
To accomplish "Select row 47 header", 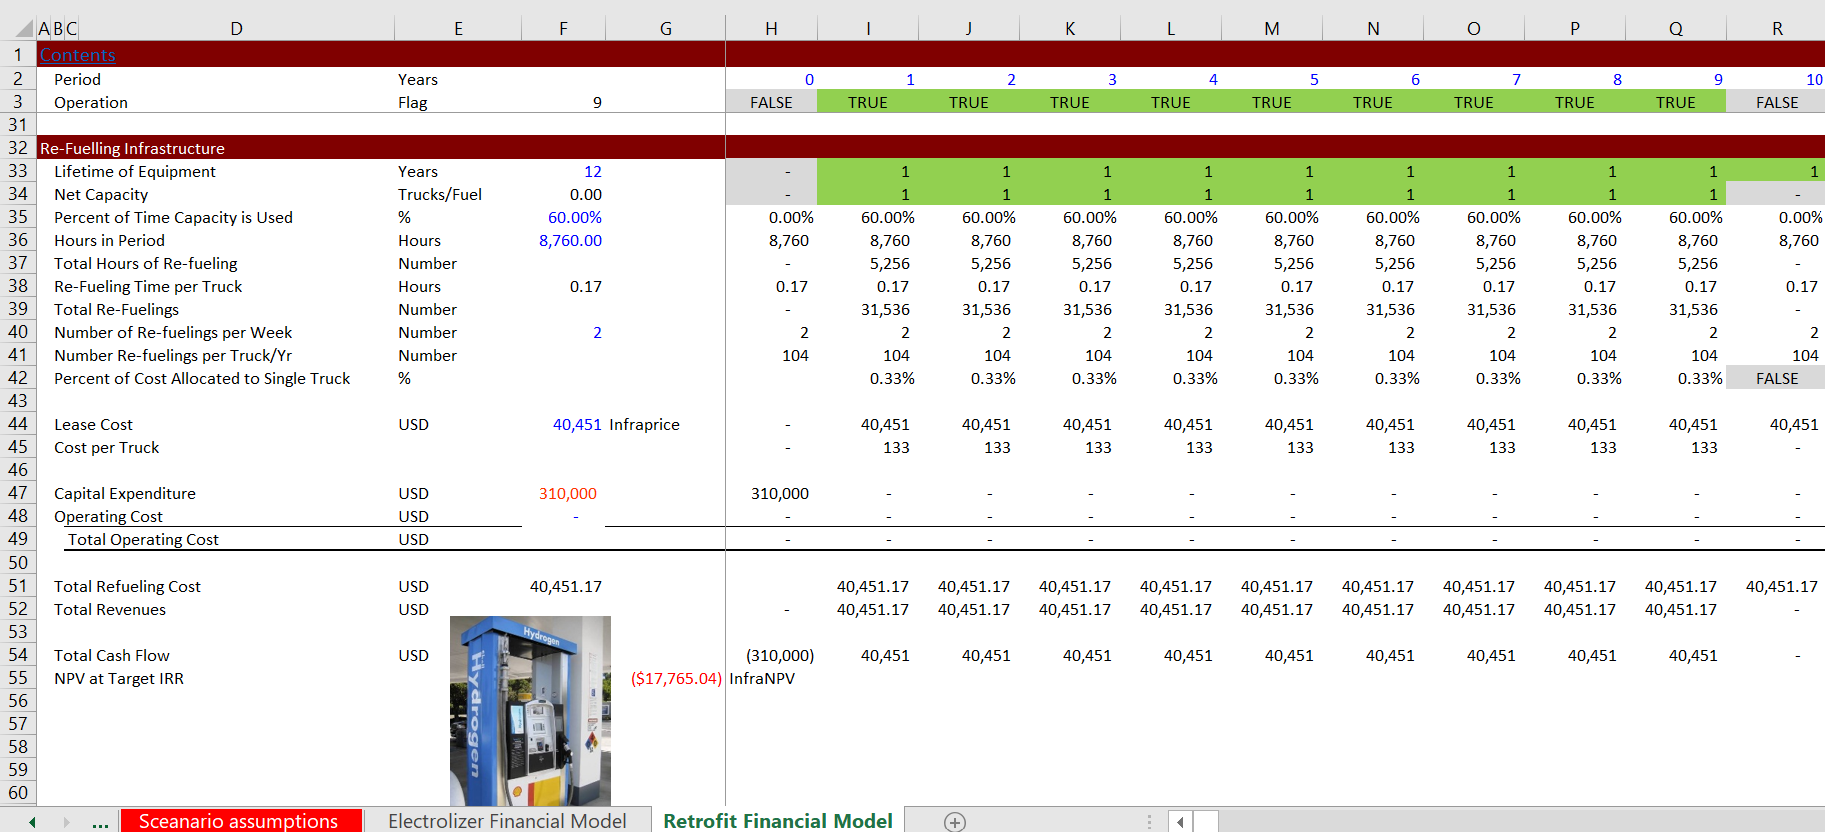I will [18, 493].
